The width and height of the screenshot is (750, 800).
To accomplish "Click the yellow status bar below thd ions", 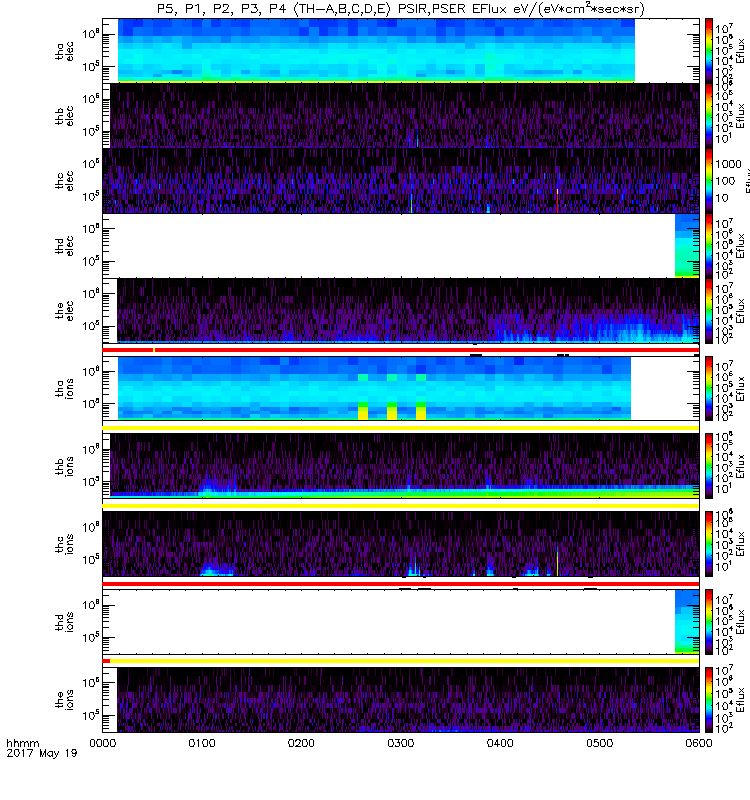I will coord(405,661).
